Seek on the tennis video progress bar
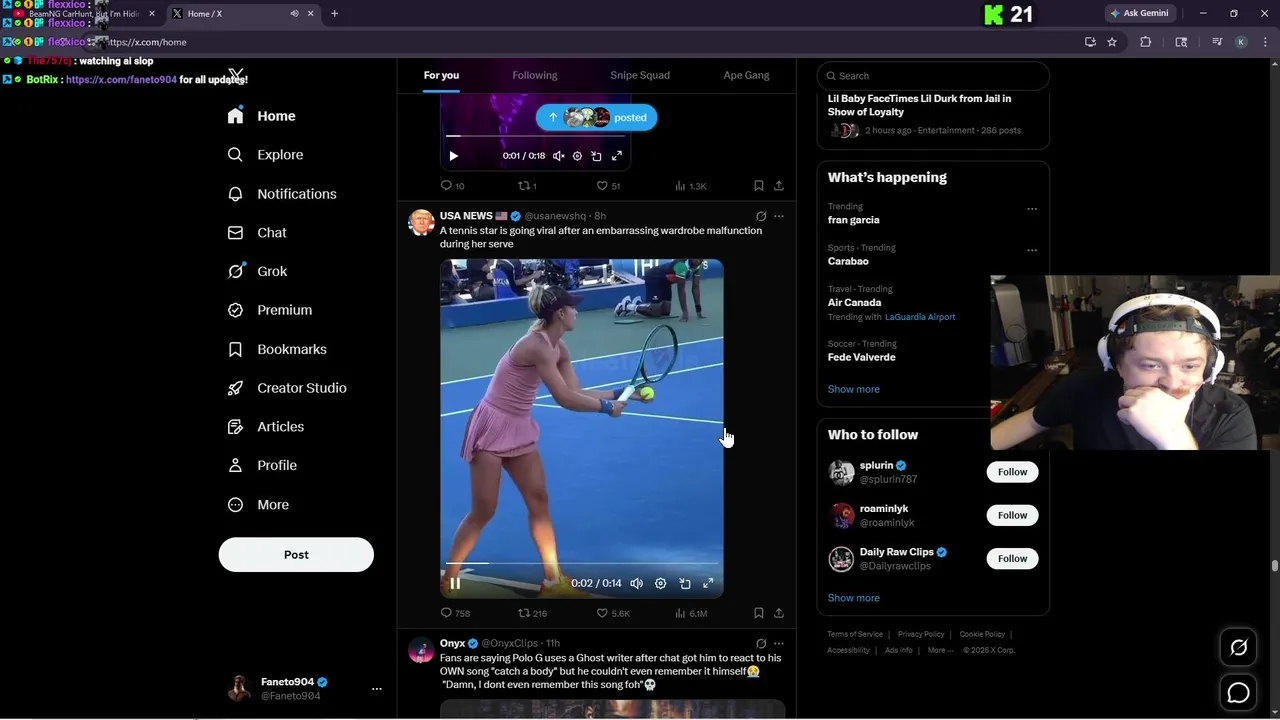 [x=582, y=563]
